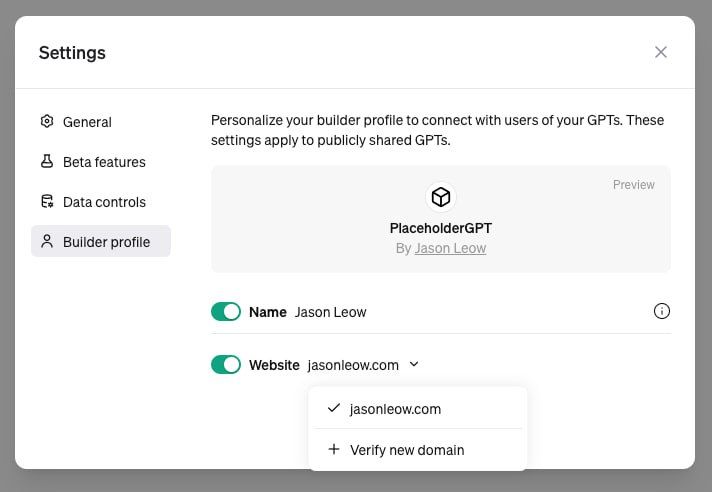The image size is (712, 492).
Task: Select jasonleow.com from the domain menu
Action: tap(395, 409)
